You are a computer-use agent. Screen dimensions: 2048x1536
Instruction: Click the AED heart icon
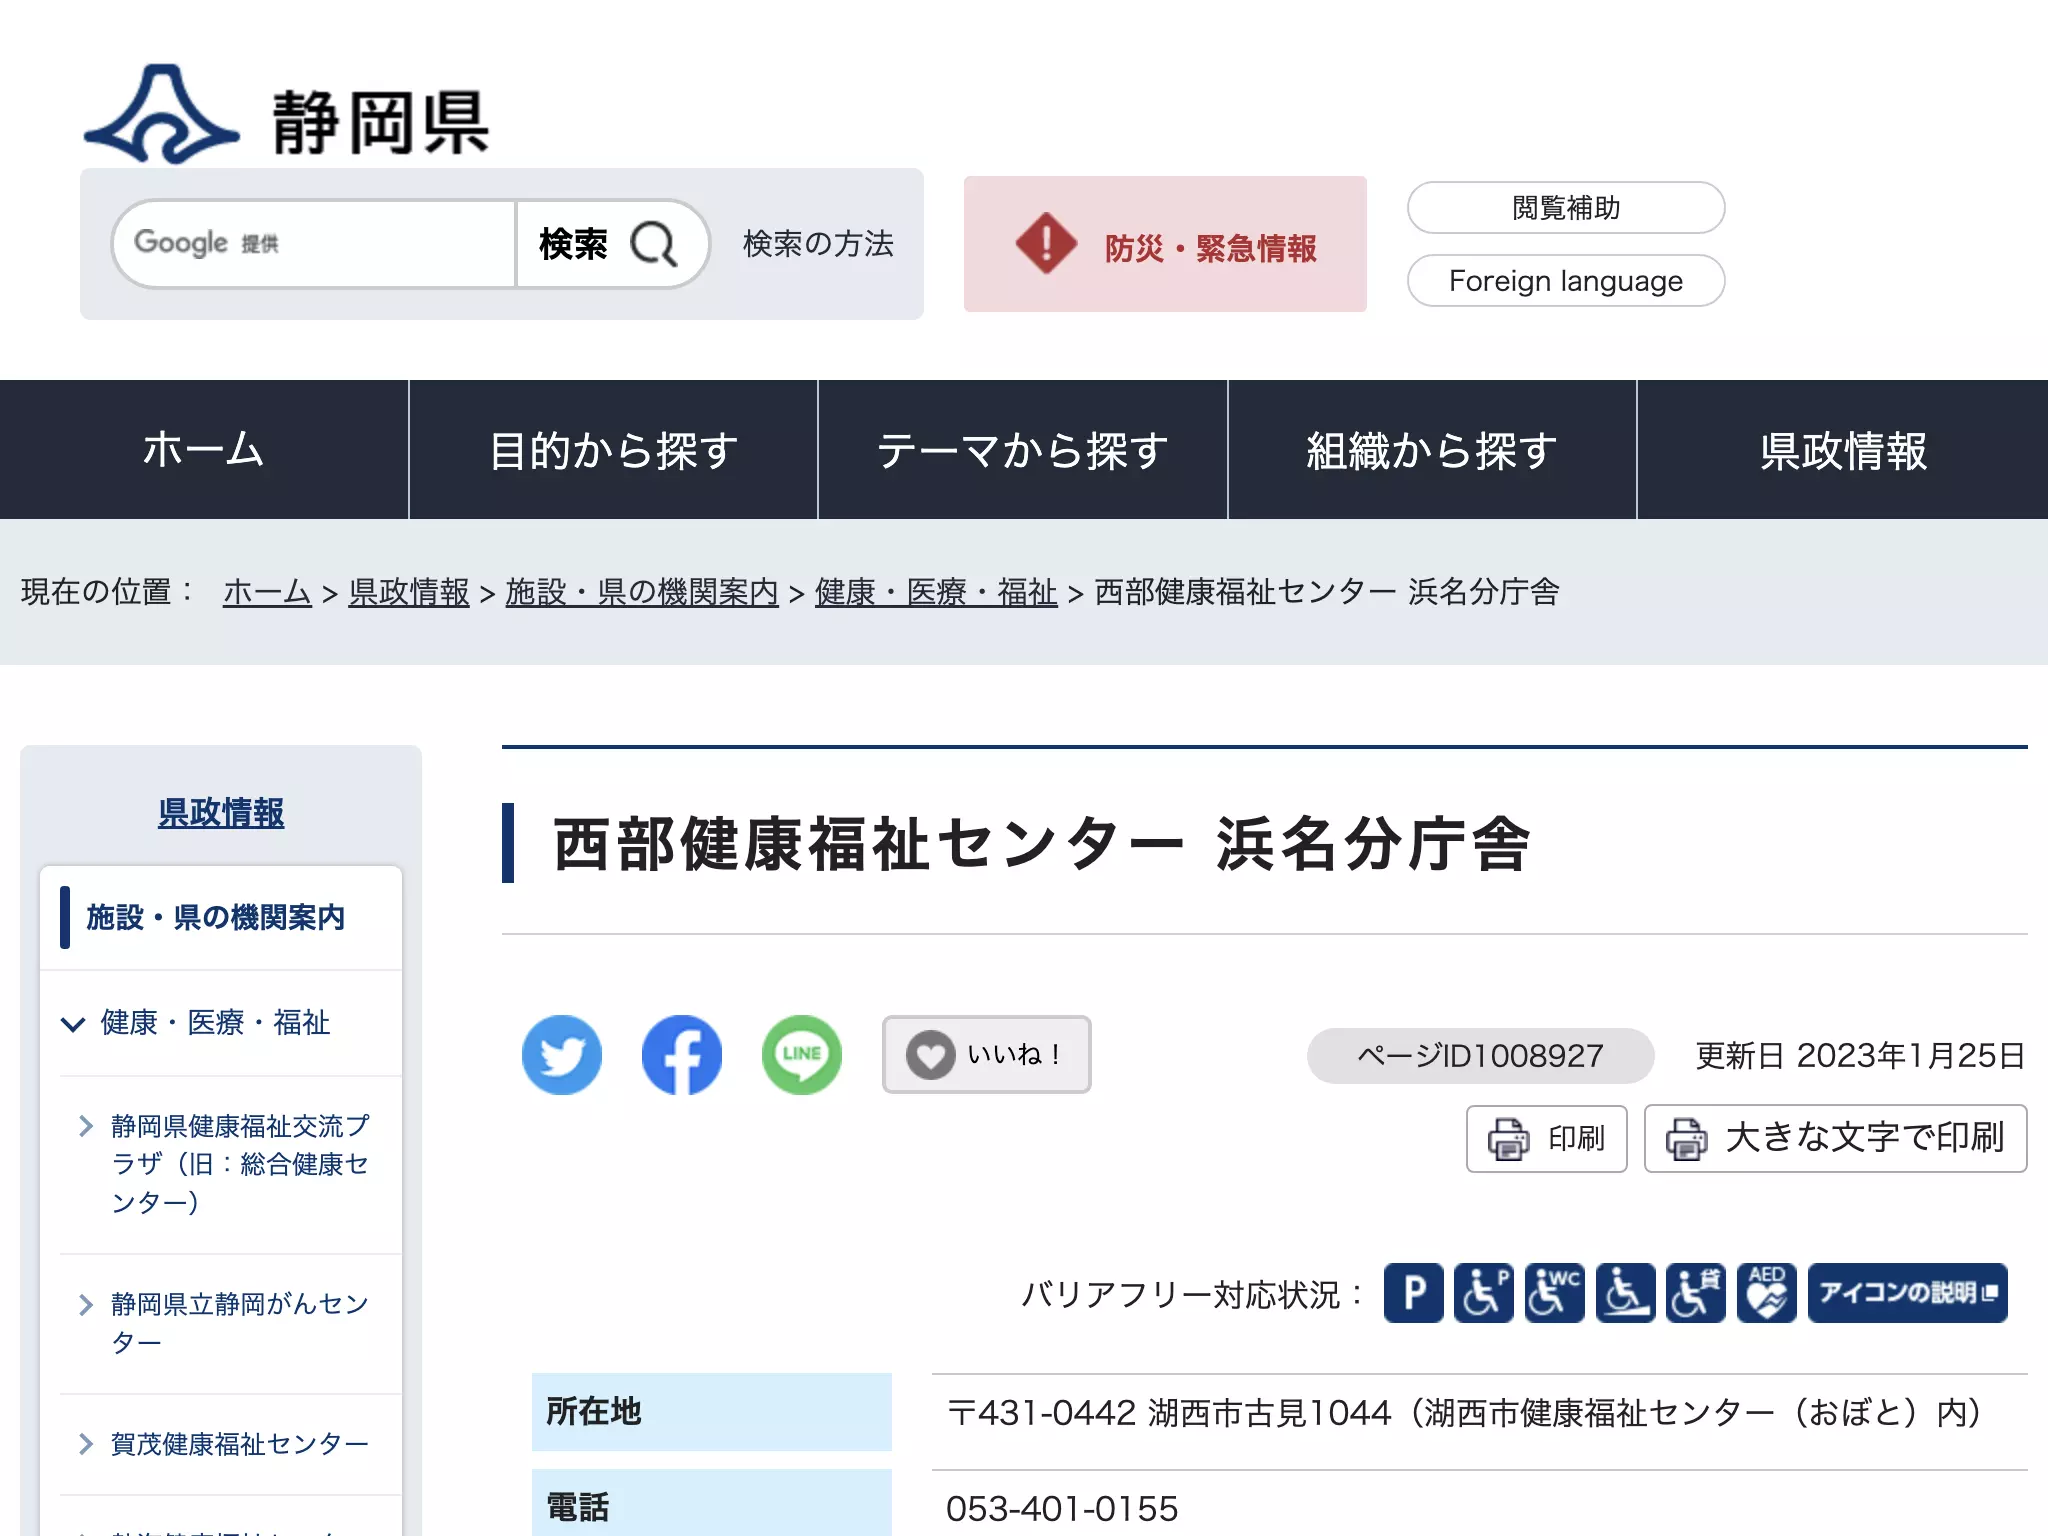pyautogui.click(x=1767, y=1293)
